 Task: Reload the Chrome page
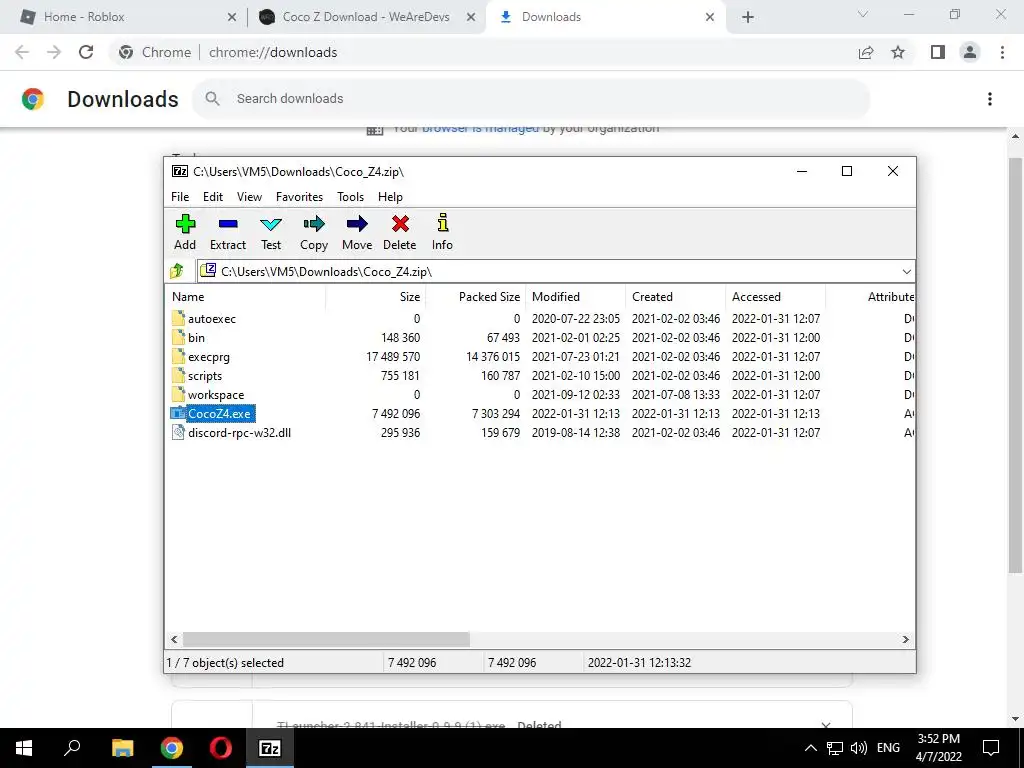click(86, 52)
